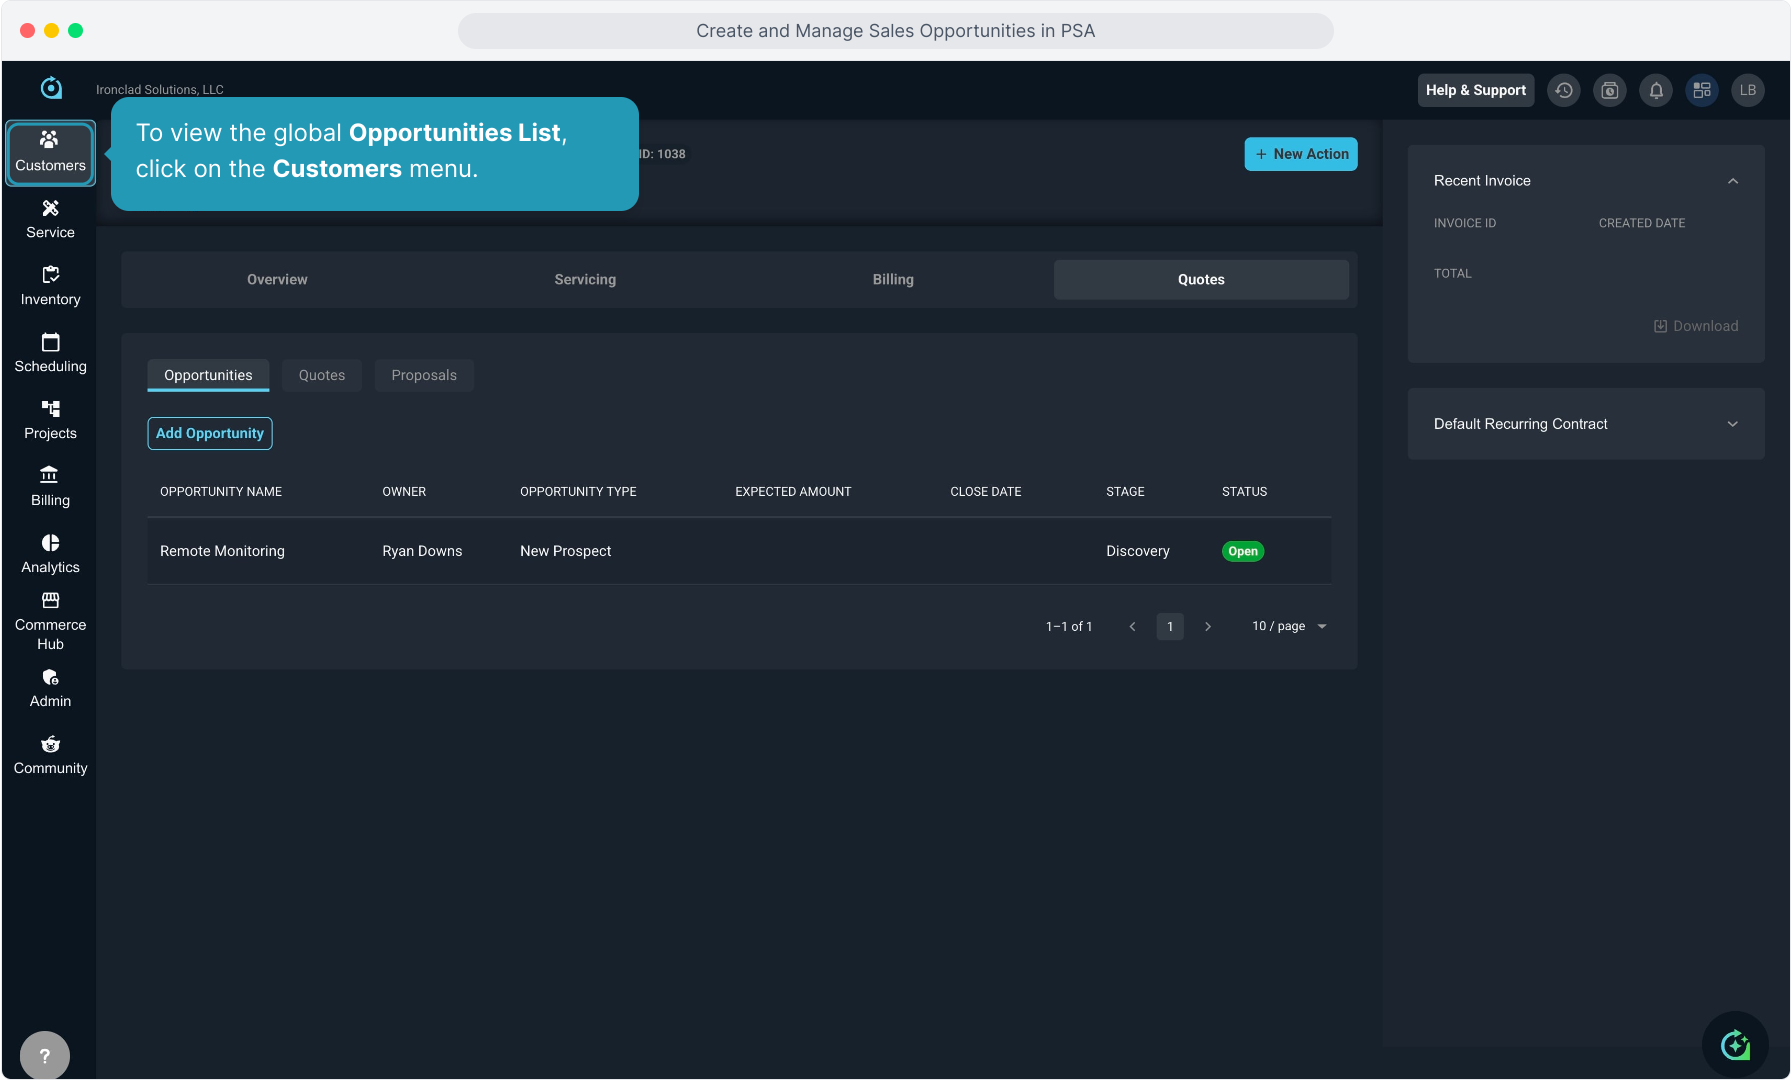The image size is (1792, 1080).
Task: Switch to the Quotes sub-tab
Action: click(x=322, y=375)
